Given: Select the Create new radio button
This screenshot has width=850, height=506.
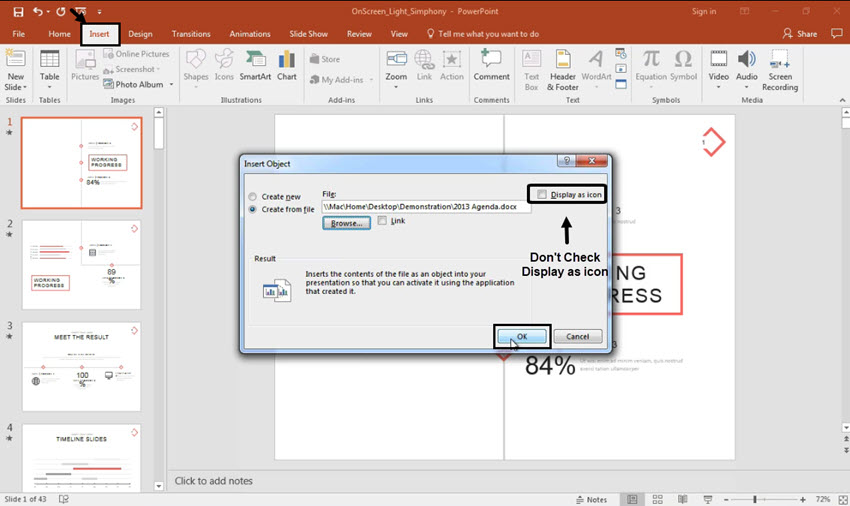Looking at the screenshot, I should (253, 197).
